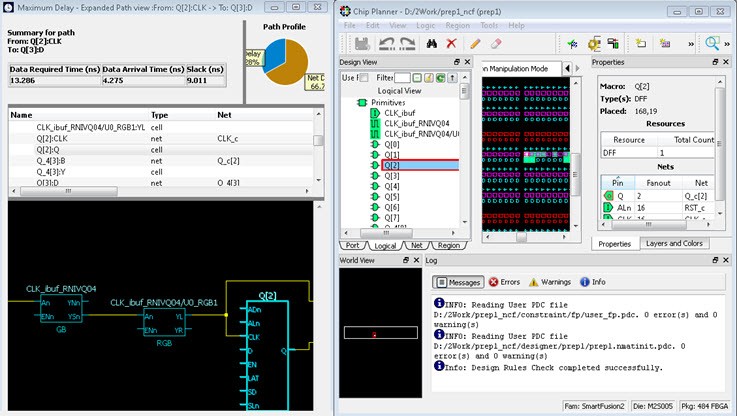Select the pencil edit tool icon
Screen dimensions: 737x416
(475, 44)
